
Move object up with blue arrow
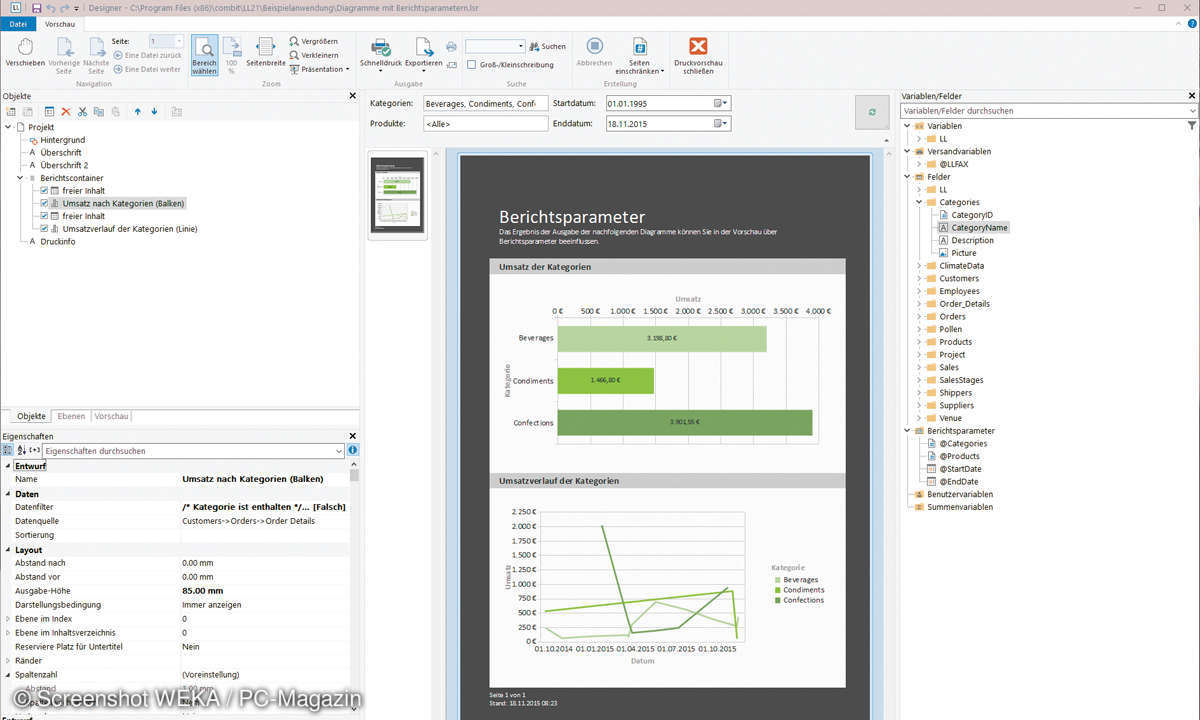pyautogui.click(x=138, y=112)
